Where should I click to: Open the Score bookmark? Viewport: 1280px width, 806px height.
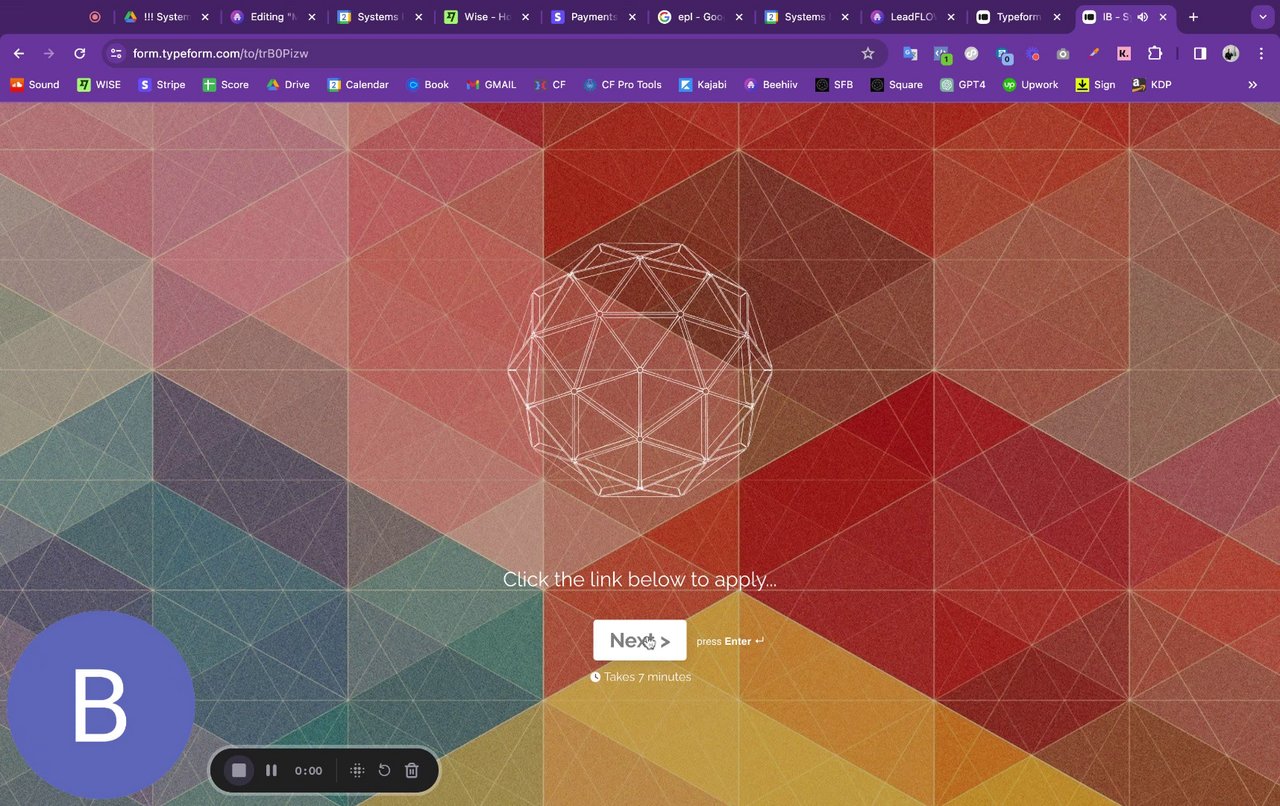pos(226,85)
